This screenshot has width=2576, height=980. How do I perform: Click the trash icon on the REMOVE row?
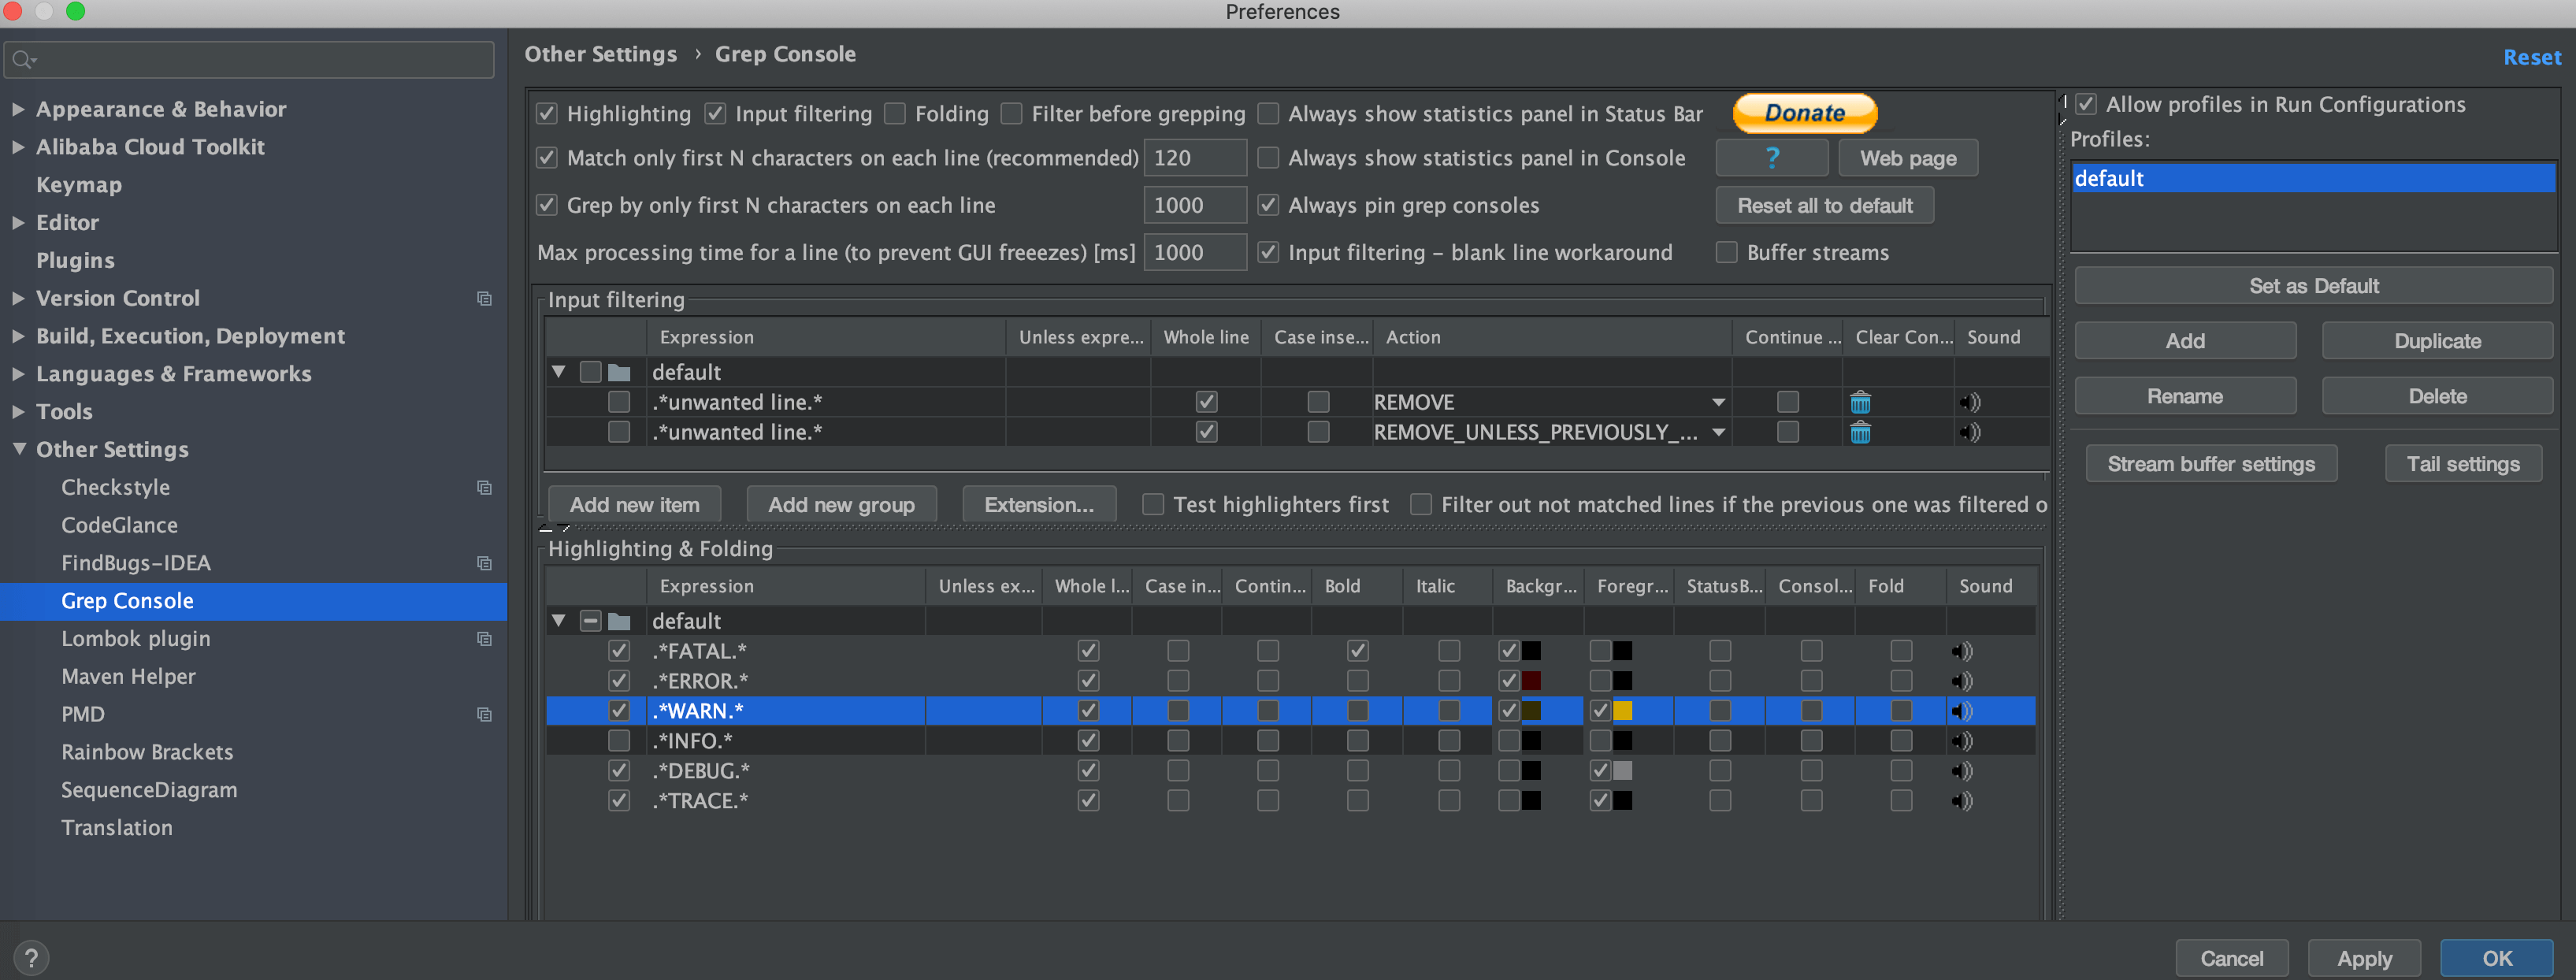point(1861,402)
